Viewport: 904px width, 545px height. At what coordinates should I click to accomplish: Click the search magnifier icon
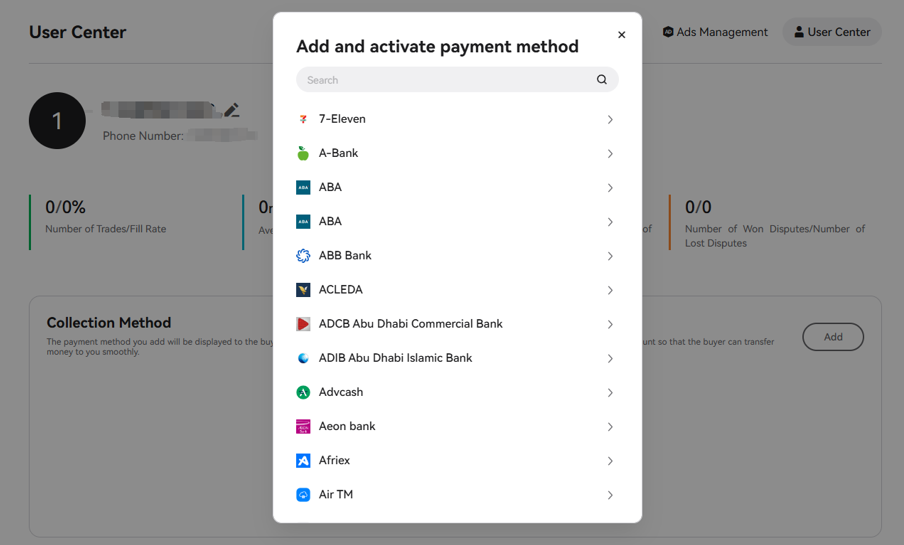[x=602, y=80]
